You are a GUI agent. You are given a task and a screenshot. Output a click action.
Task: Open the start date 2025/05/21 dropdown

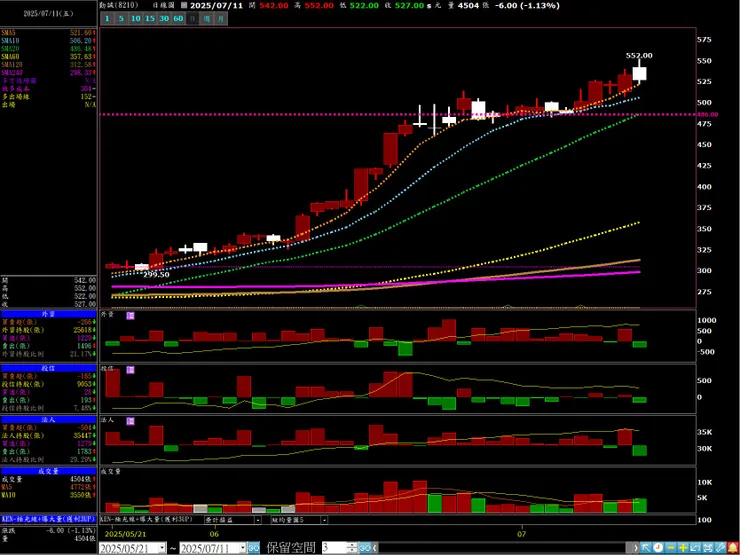(162, 548)
